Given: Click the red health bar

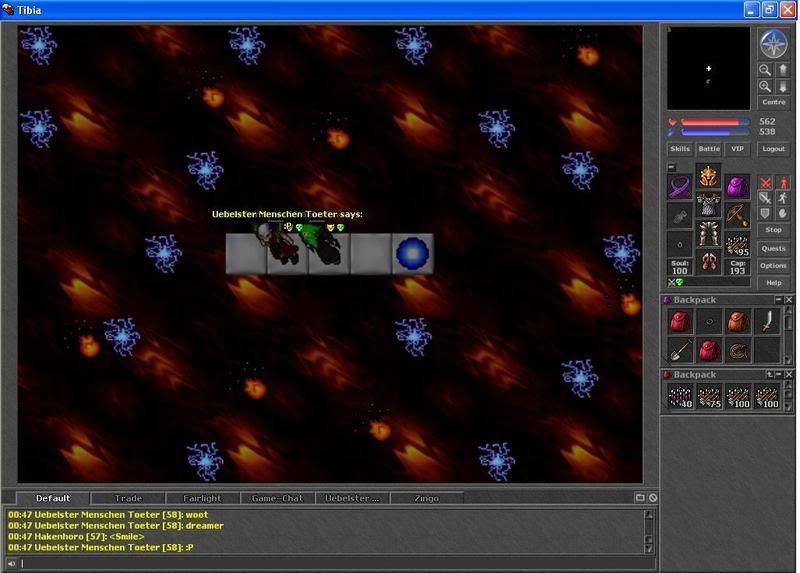Looking at the screenshot, I should tap(715, 122).
